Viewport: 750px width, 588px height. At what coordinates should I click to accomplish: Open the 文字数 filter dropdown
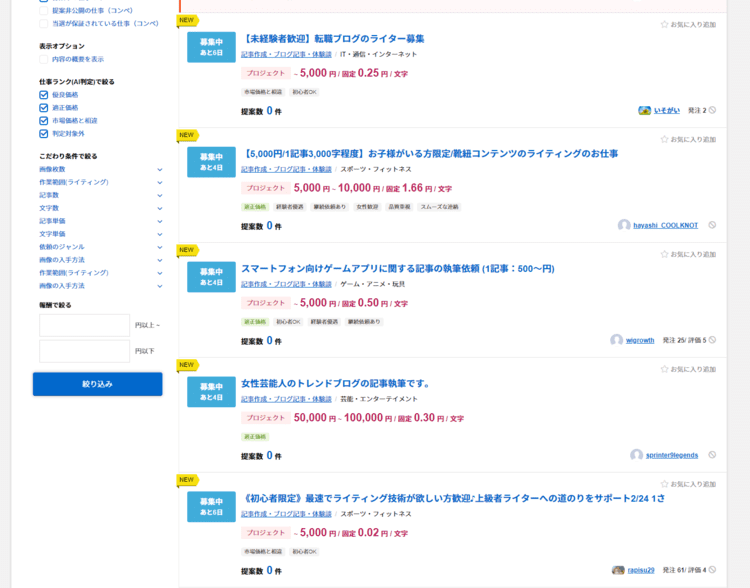click(101, 208)
